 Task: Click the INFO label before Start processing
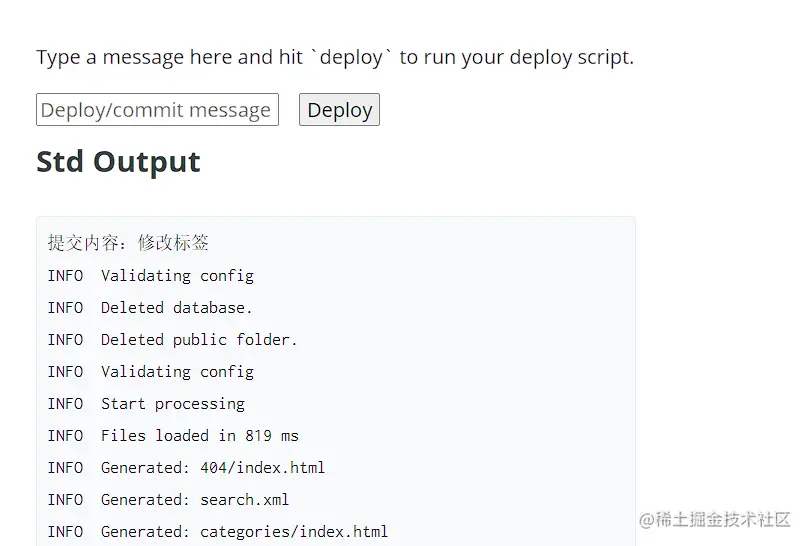click(65, 404)
